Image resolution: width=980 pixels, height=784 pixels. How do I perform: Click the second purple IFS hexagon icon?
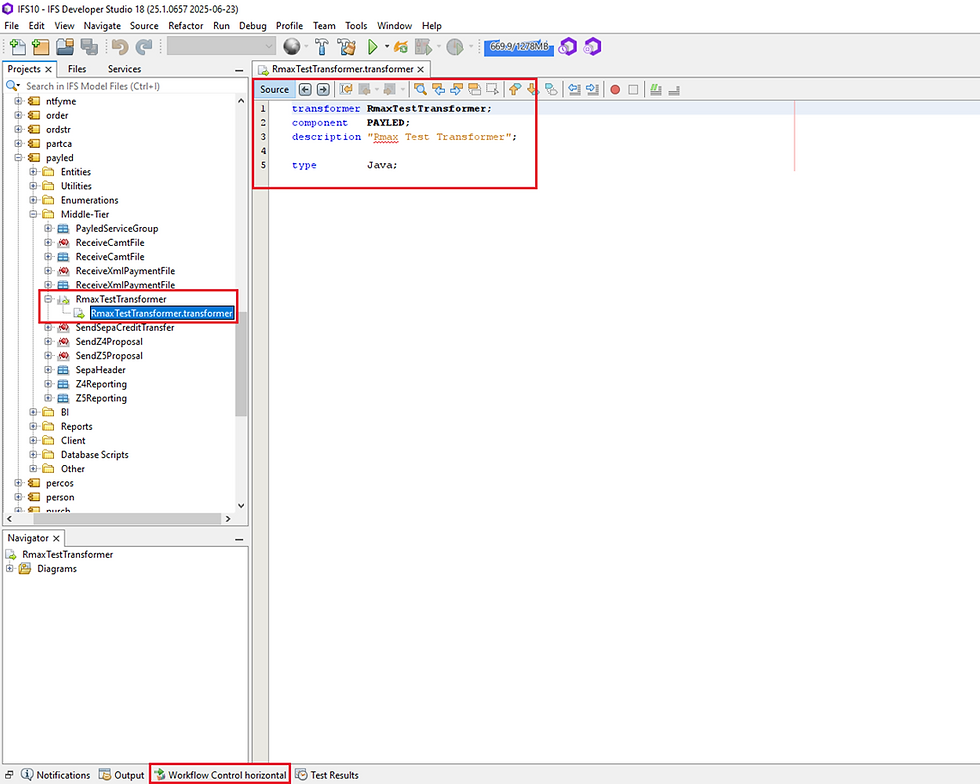tap(592, 47)
